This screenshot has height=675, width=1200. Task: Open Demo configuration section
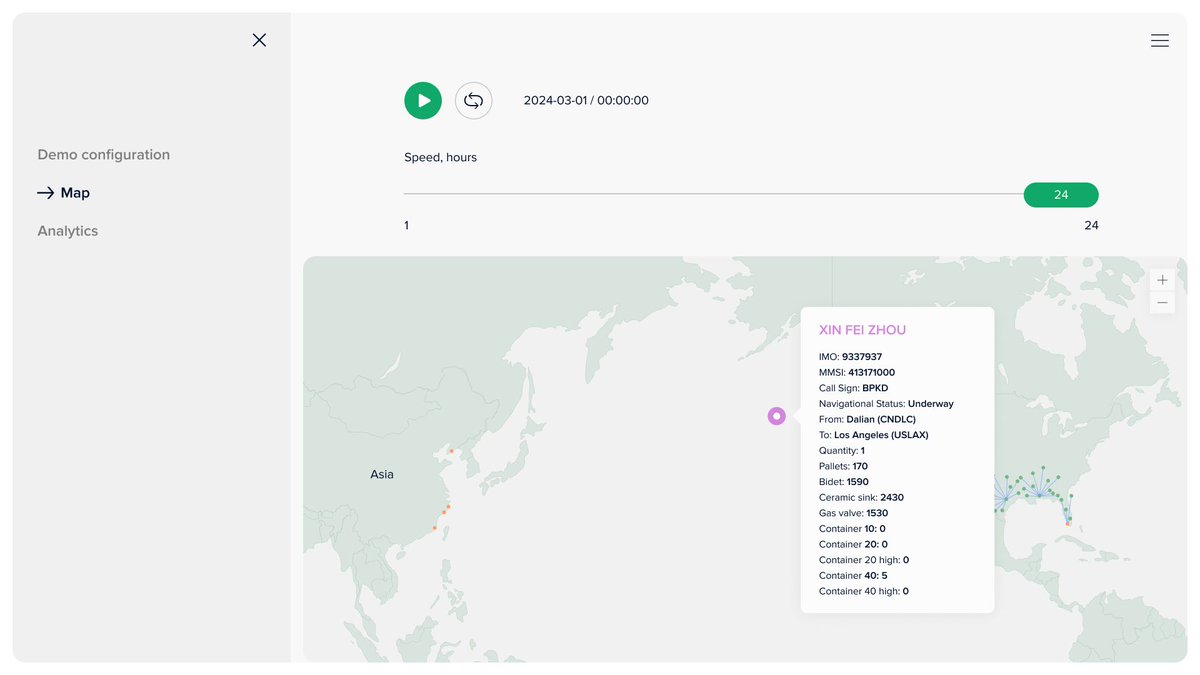(104, 155)
